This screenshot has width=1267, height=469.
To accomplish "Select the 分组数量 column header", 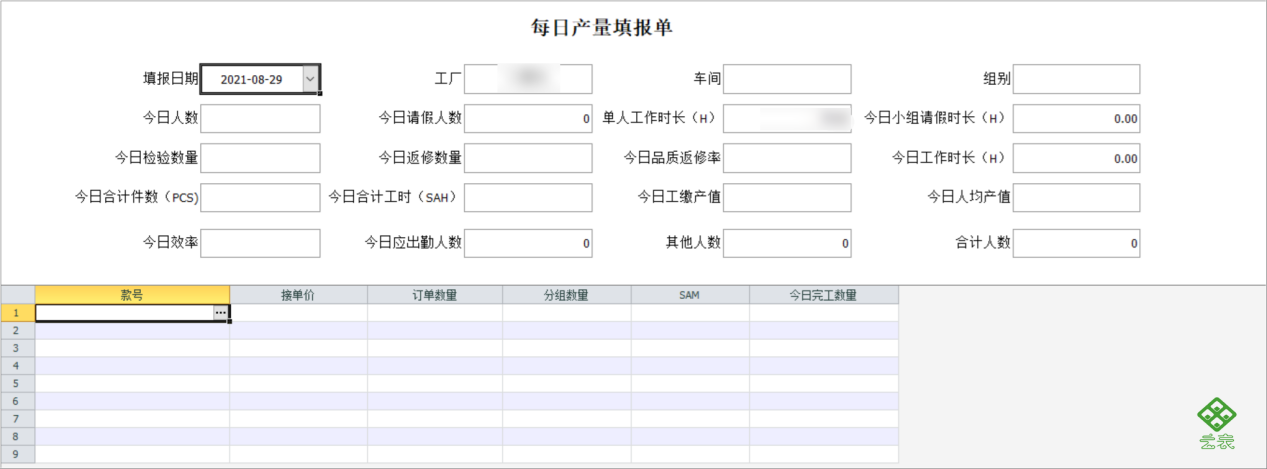I will 567,295.
